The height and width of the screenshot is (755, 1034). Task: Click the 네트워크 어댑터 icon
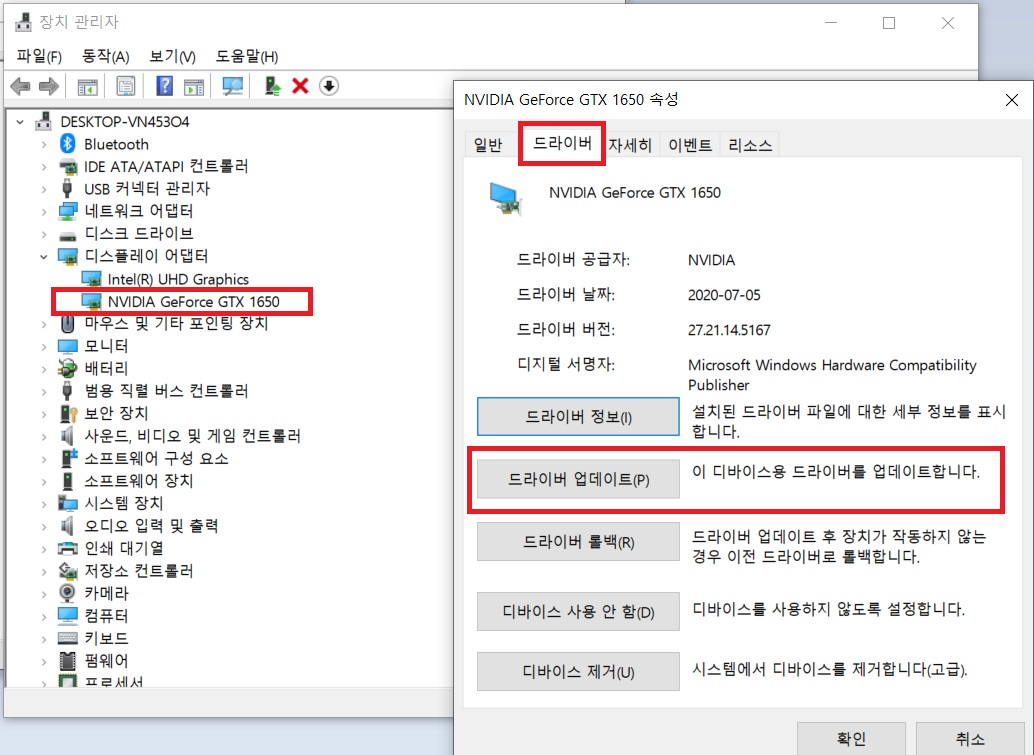point(67,211)
